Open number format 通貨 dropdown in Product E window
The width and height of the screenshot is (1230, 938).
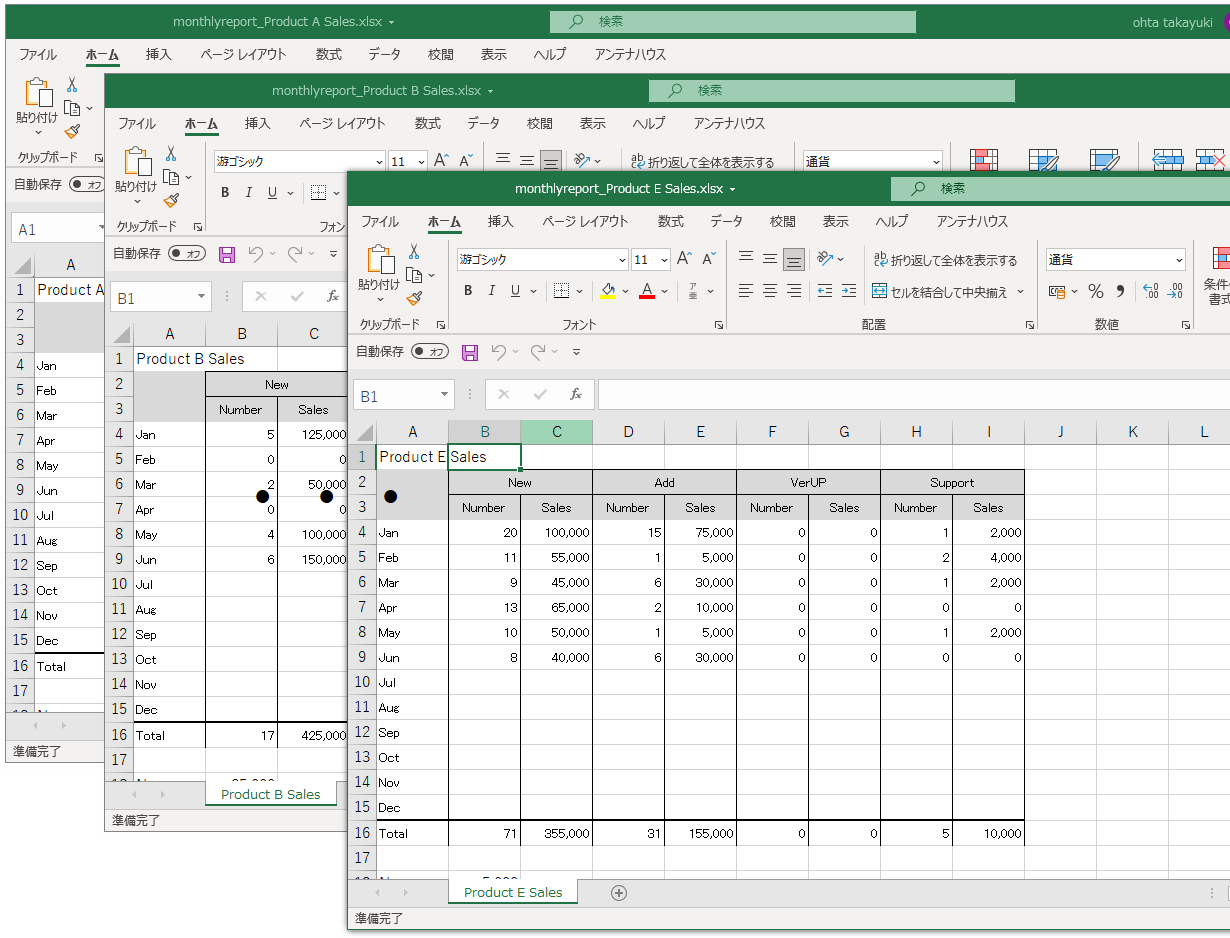pyautogui.click(x=1179, y=260)
